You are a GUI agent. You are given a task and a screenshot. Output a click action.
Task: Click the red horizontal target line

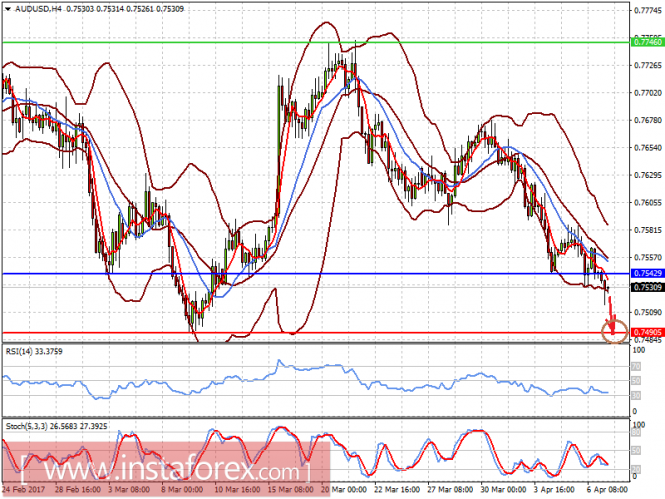click(x=316, y=332)
